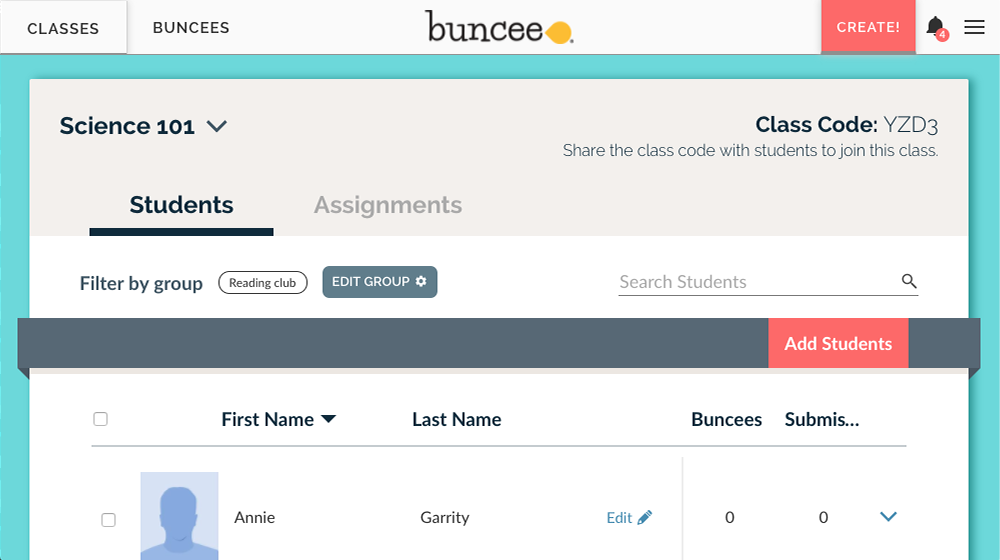Click the search magnifier icon
Viewport: 1000px width, 560px height.
(909, 281)
